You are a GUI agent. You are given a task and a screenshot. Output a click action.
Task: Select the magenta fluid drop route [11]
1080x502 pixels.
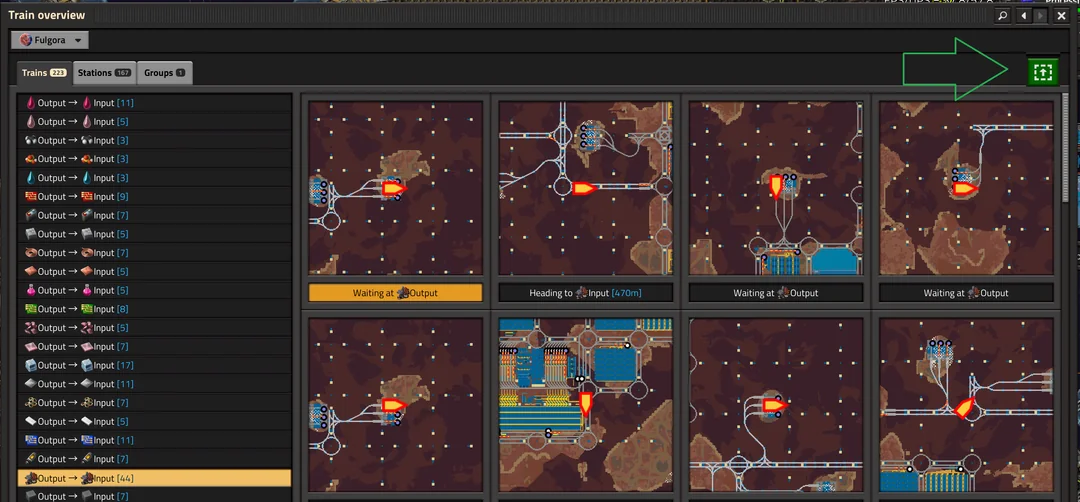coord(154,103)
